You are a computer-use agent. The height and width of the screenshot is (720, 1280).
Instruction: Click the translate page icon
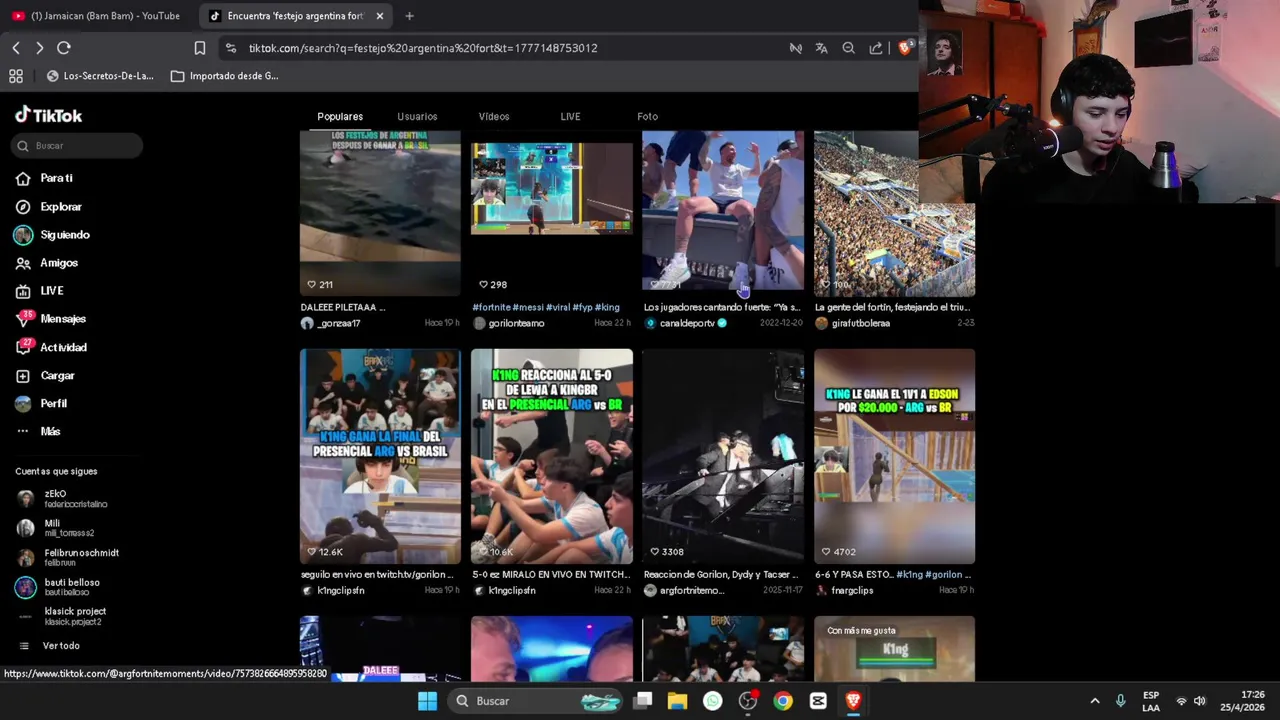tap(821, 48)
